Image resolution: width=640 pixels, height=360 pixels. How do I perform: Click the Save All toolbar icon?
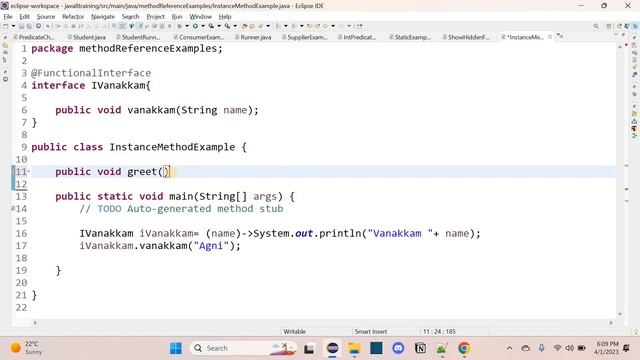click(x=29, y=26)
